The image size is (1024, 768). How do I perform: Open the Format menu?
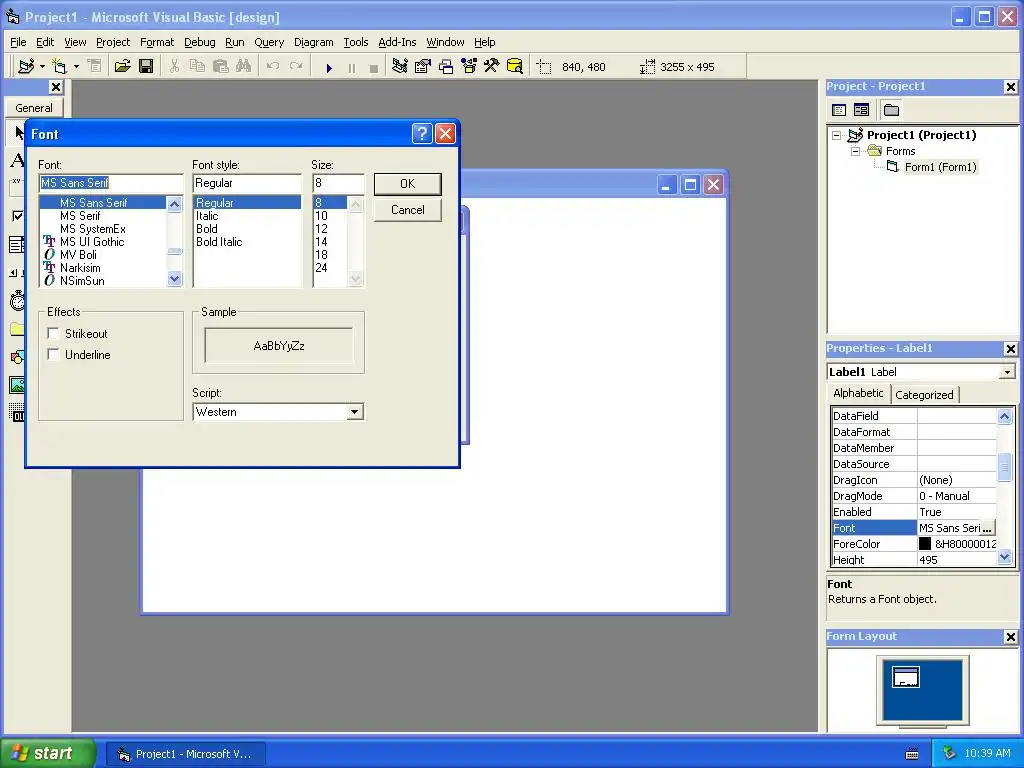[157, 42]
